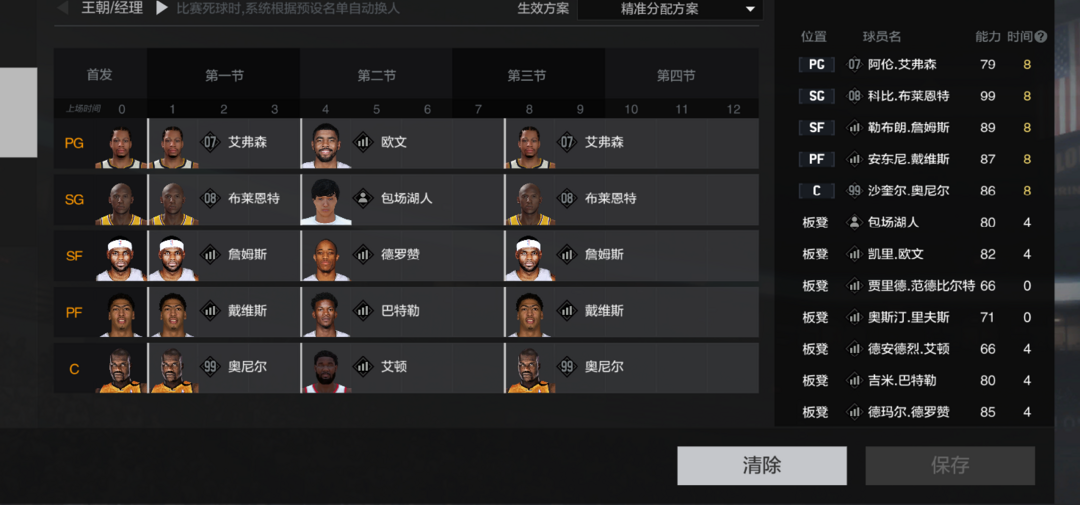The width and height of the screenshot is (1080, 505).
Task: Click 99 badge of 奥尼尔 in third quarter
Action: tap(567, 367)
